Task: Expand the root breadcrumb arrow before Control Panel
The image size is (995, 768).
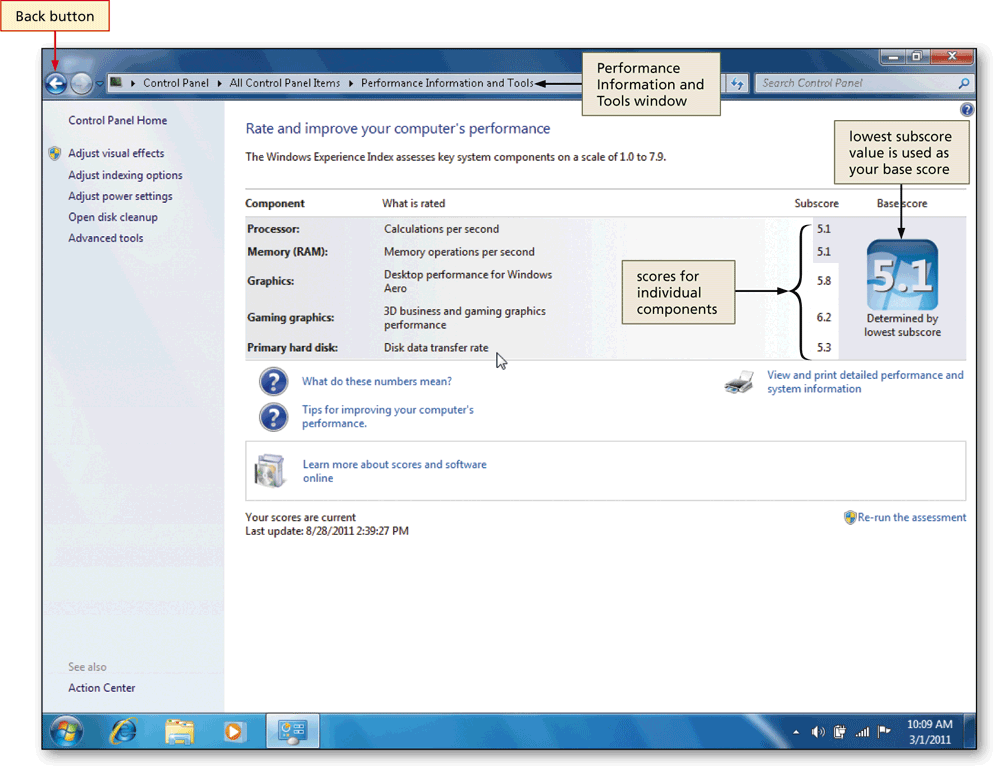Action: tap(133, 83)
